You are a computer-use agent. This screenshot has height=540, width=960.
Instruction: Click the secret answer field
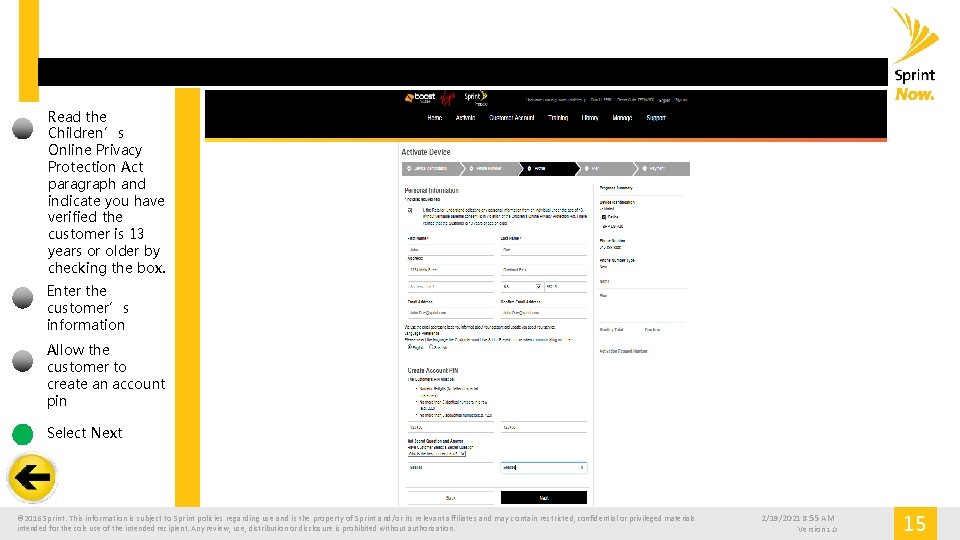point(451,467)
